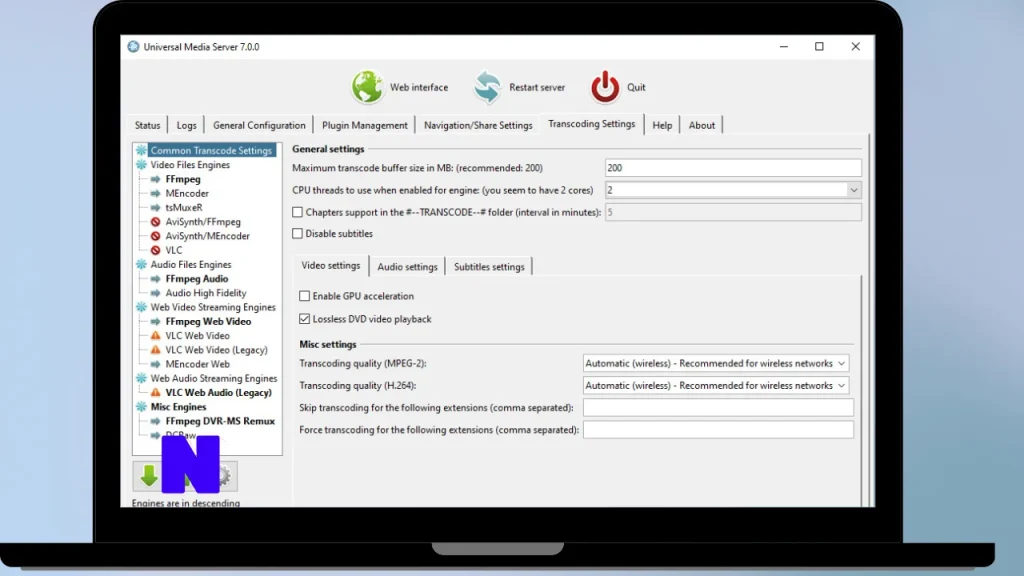Image resolution: width=1024 pixels, height=576 pixels.
Task: Click the red Quit power icon
Action: coord(605,87)
